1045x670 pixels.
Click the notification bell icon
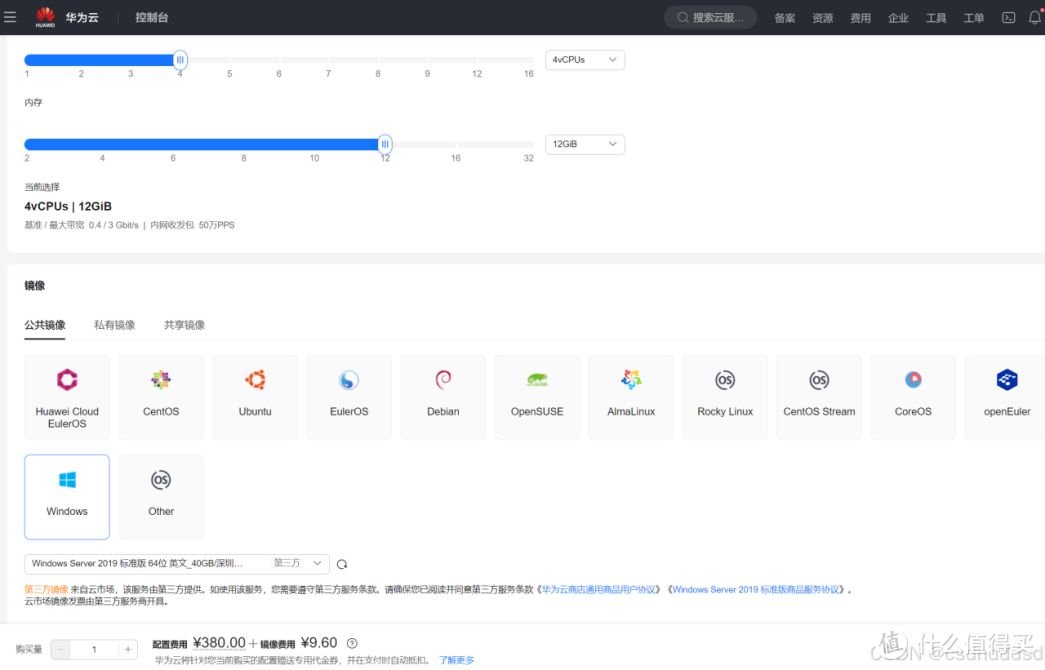1034,17
